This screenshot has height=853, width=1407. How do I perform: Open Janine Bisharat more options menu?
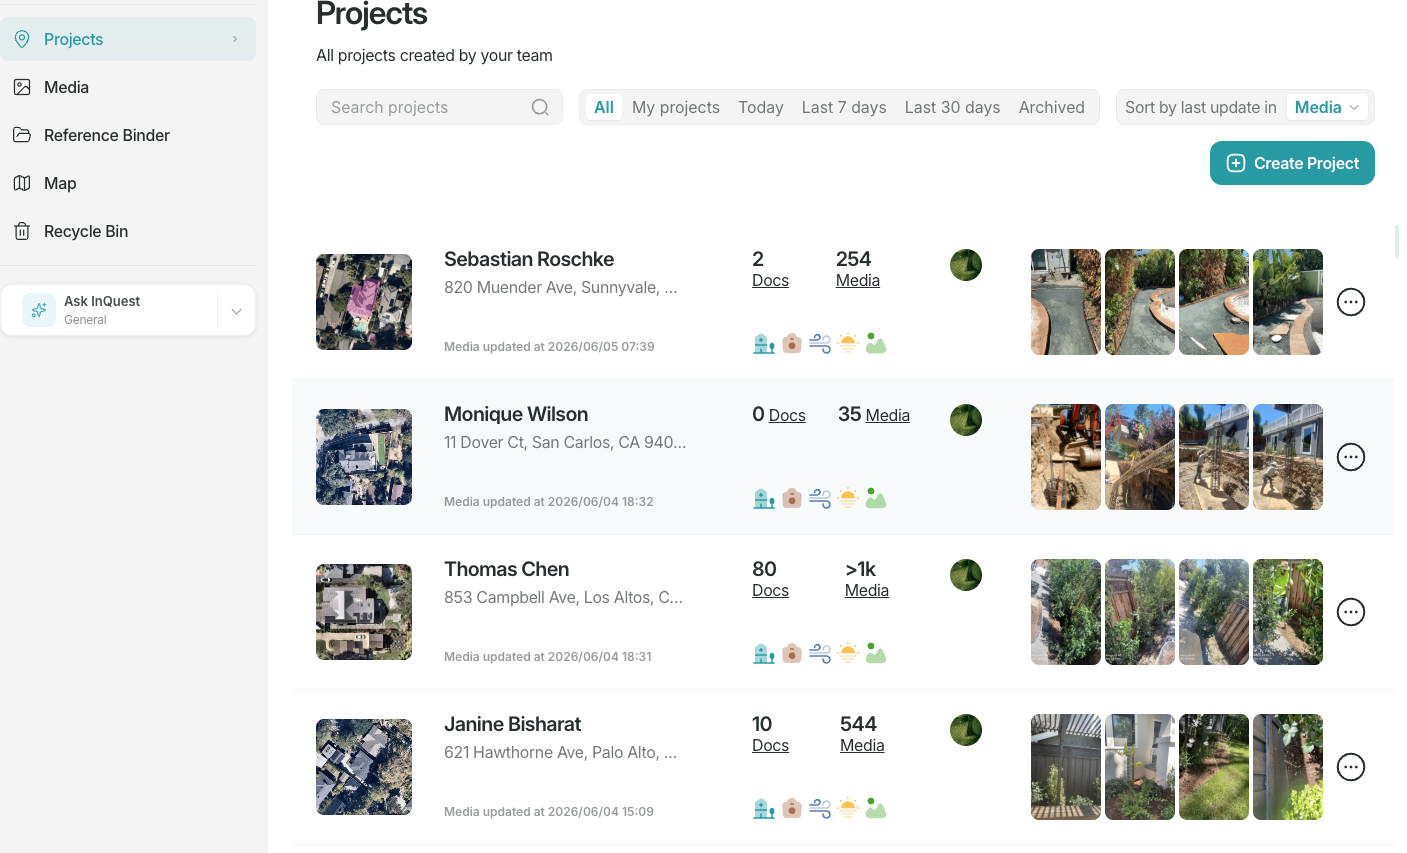tap(1351, 767)
